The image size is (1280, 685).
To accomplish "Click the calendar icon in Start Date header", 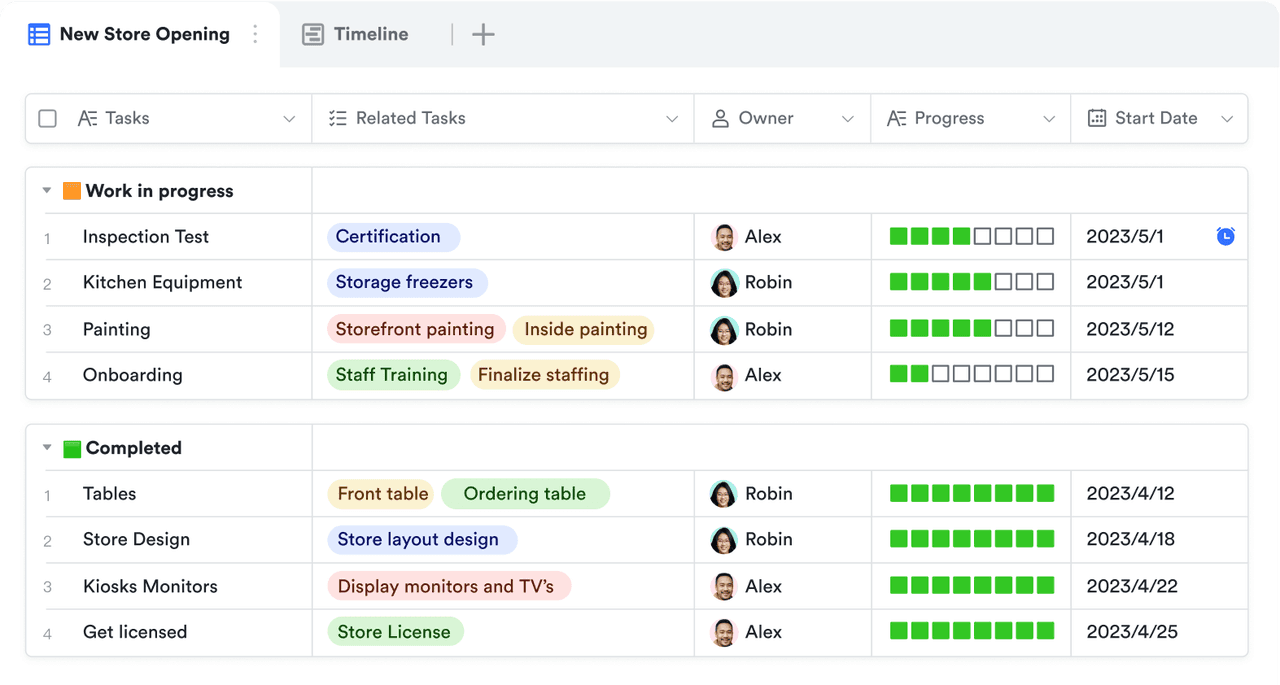I will tap(1097, 118).
